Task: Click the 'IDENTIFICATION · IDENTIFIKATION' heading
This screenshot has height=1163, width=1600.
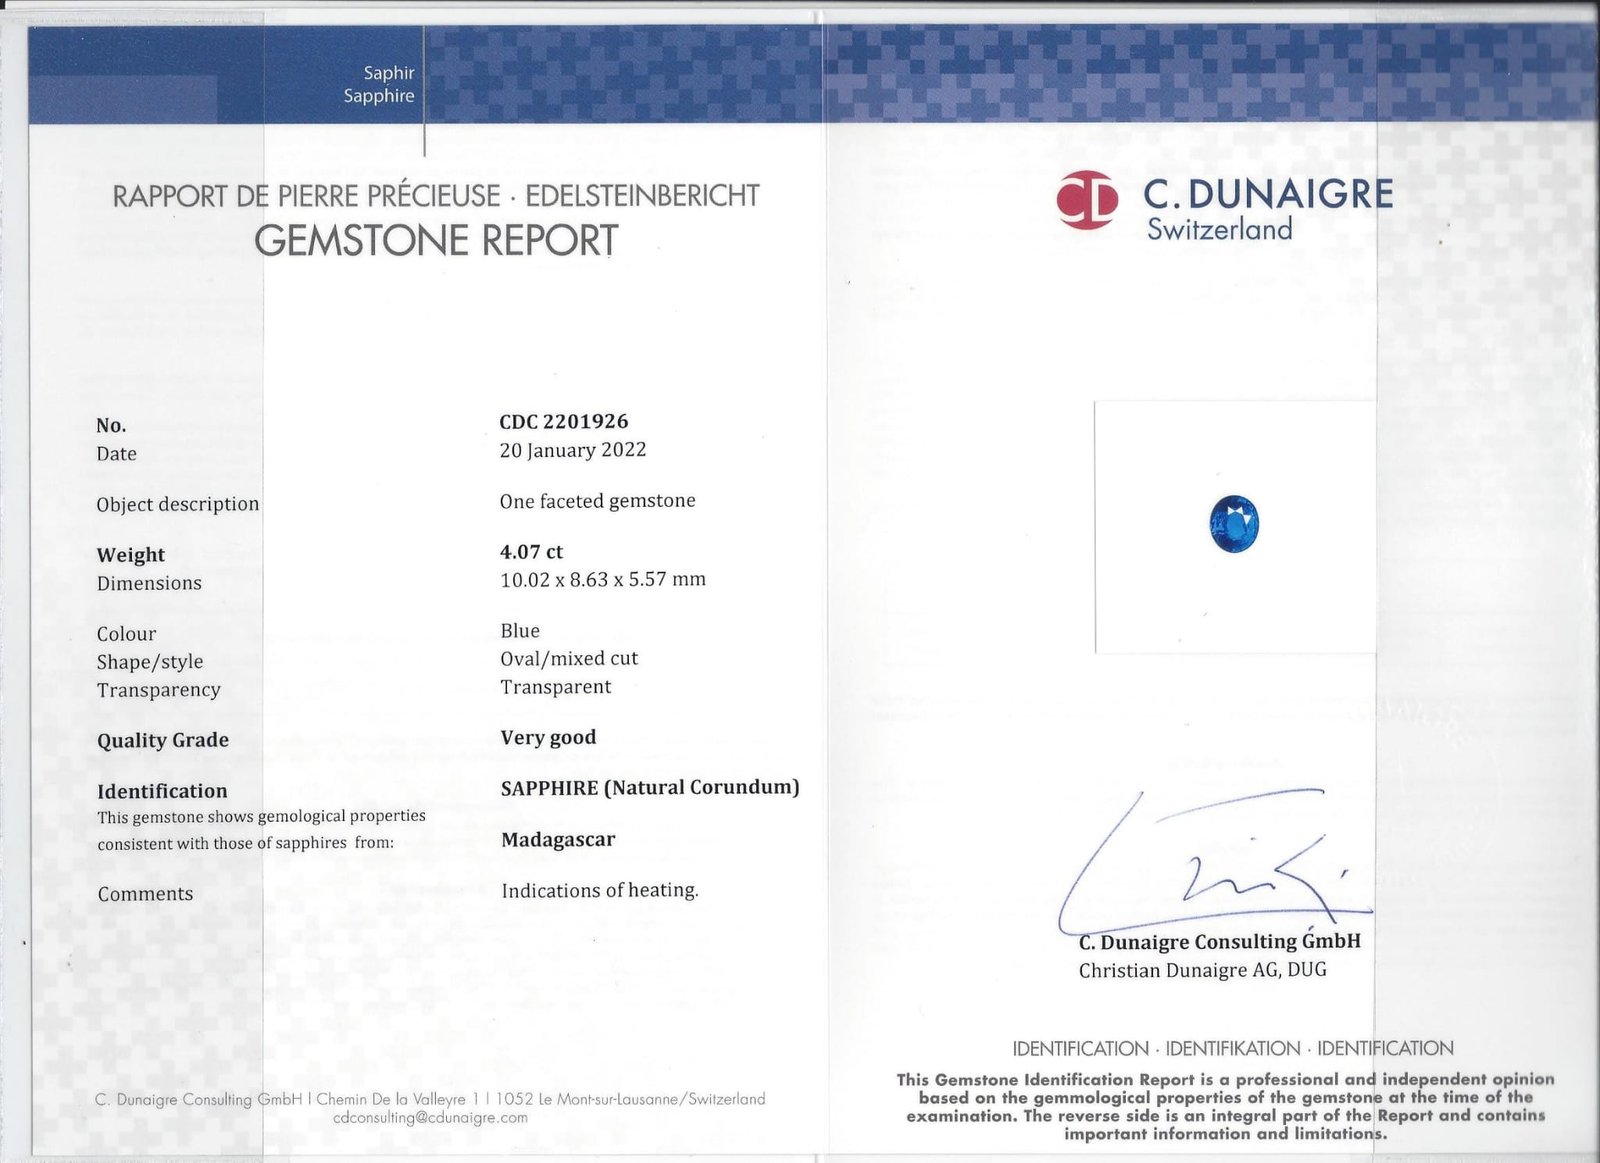Action: (1233, 1049)
